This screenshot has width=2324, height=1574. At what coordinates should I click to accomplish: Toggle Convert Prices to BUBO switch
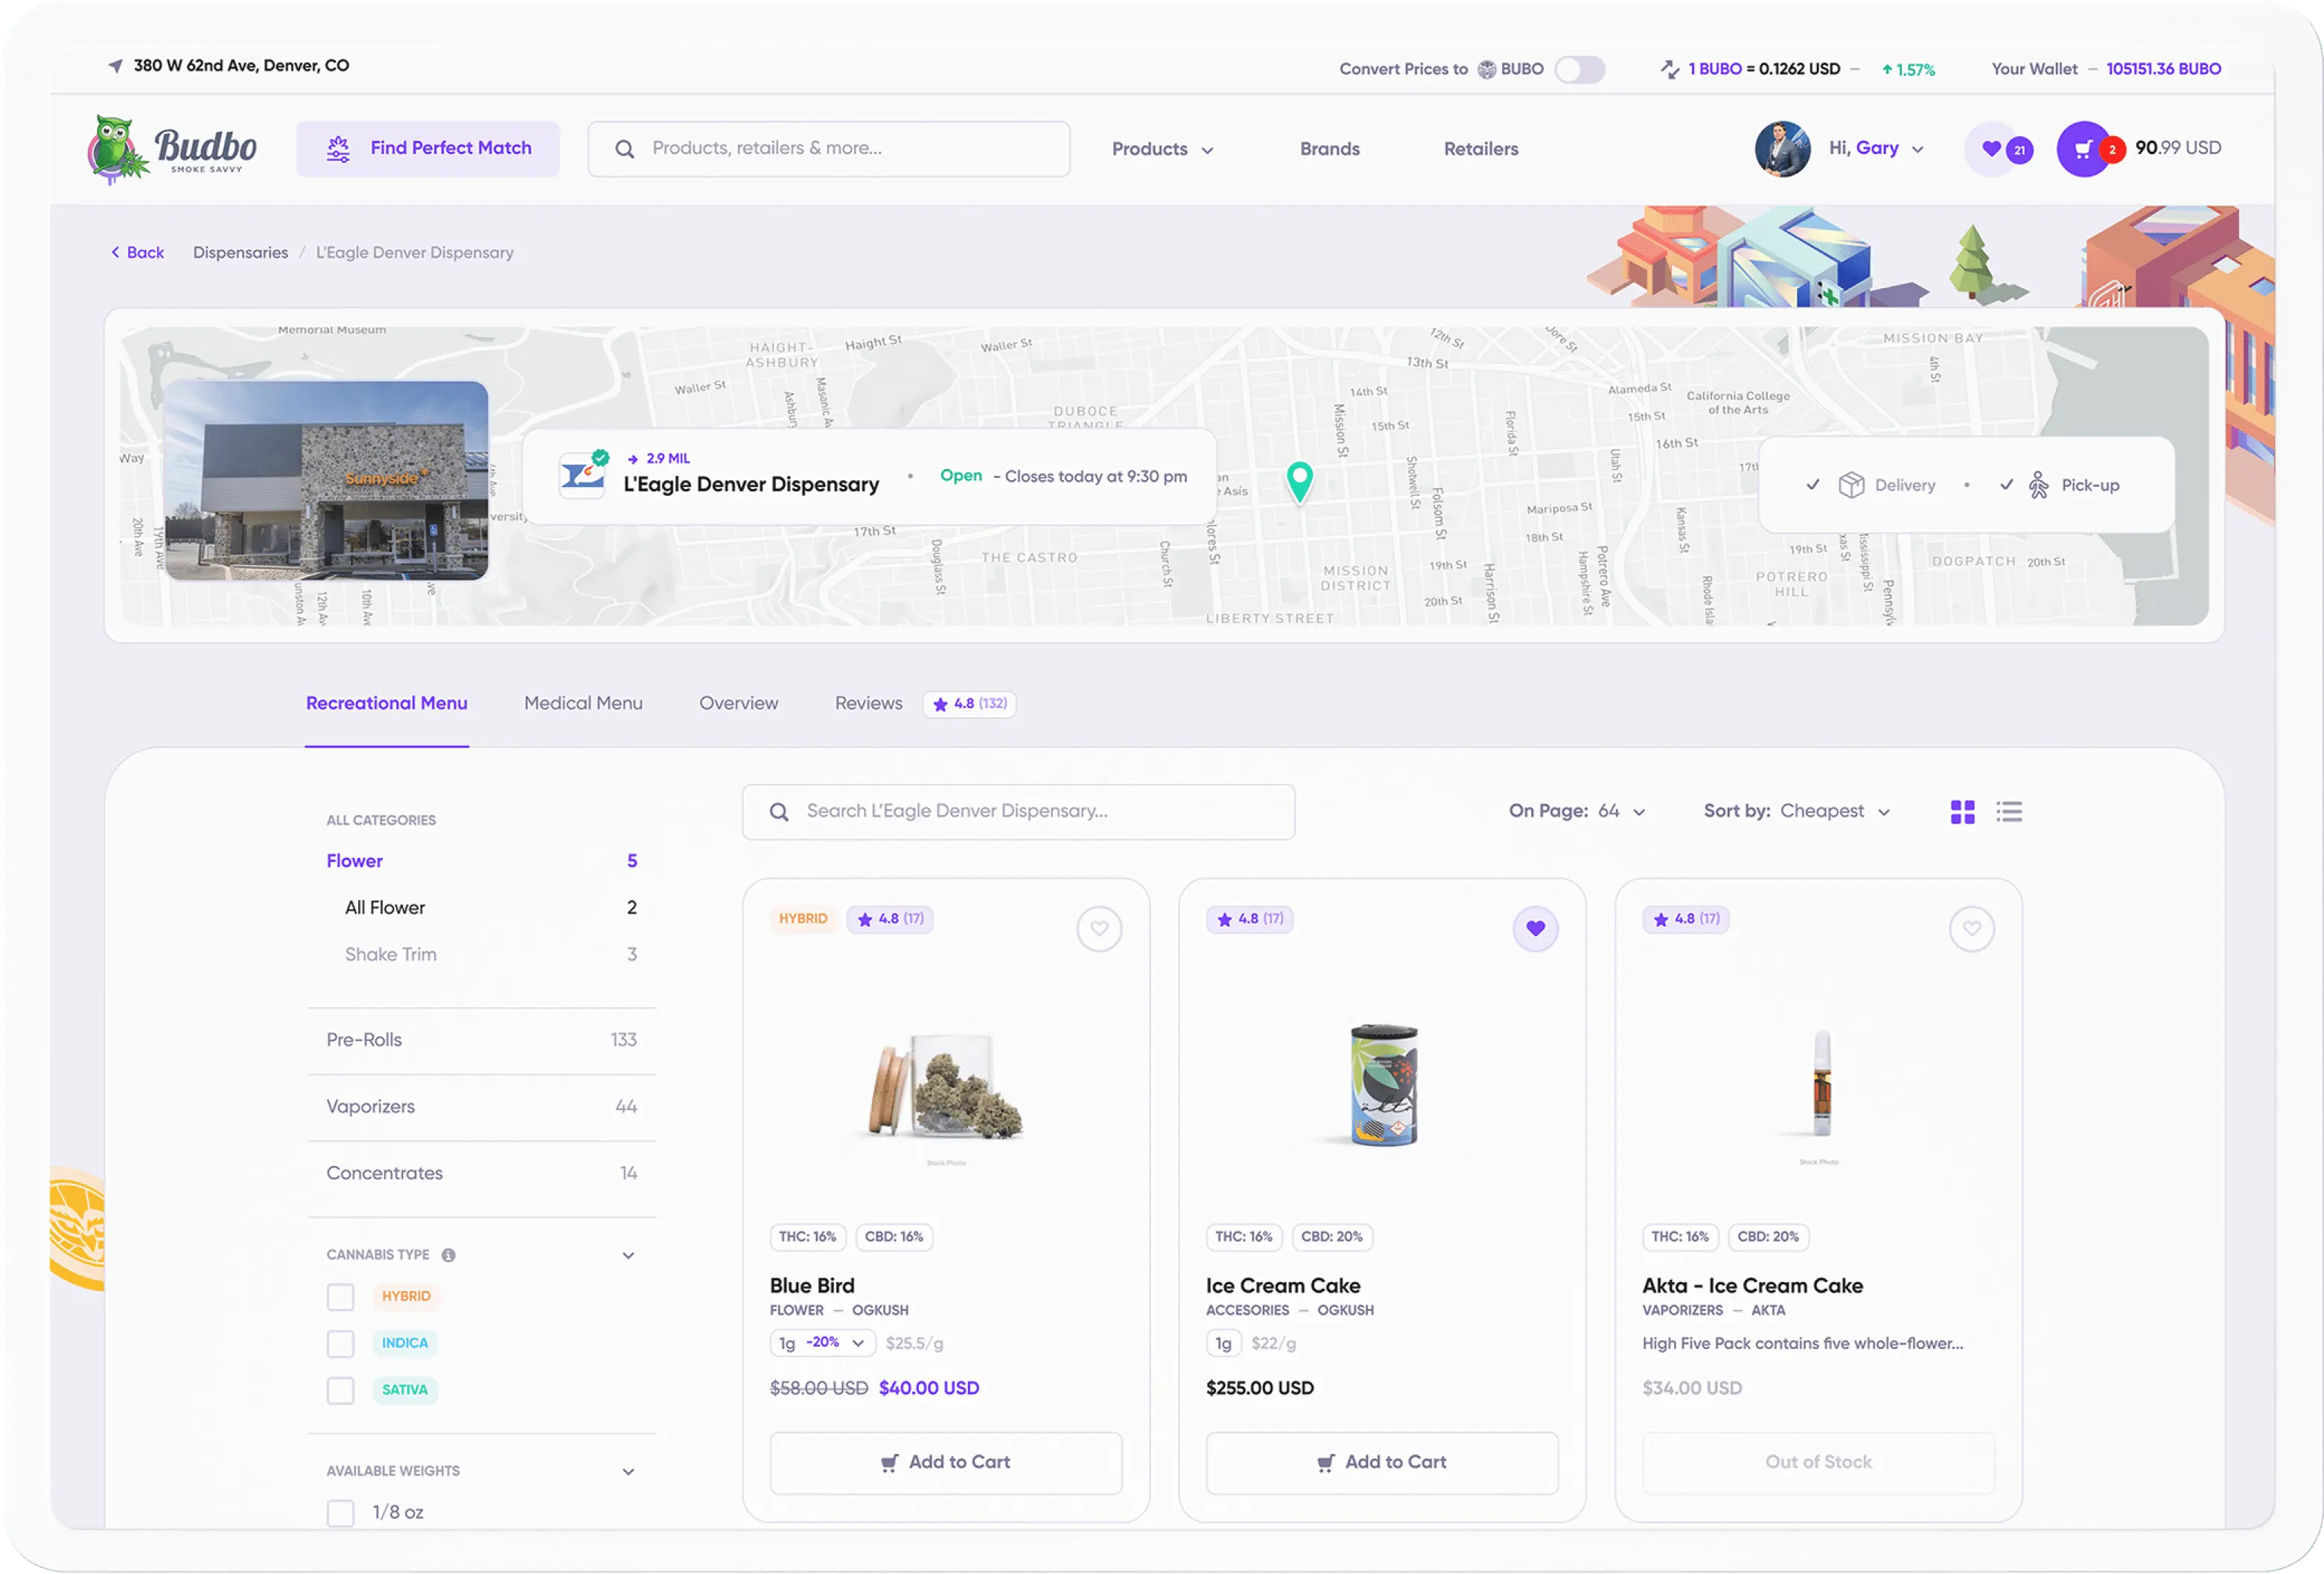pyautogui.click(x=1579, y=69)
